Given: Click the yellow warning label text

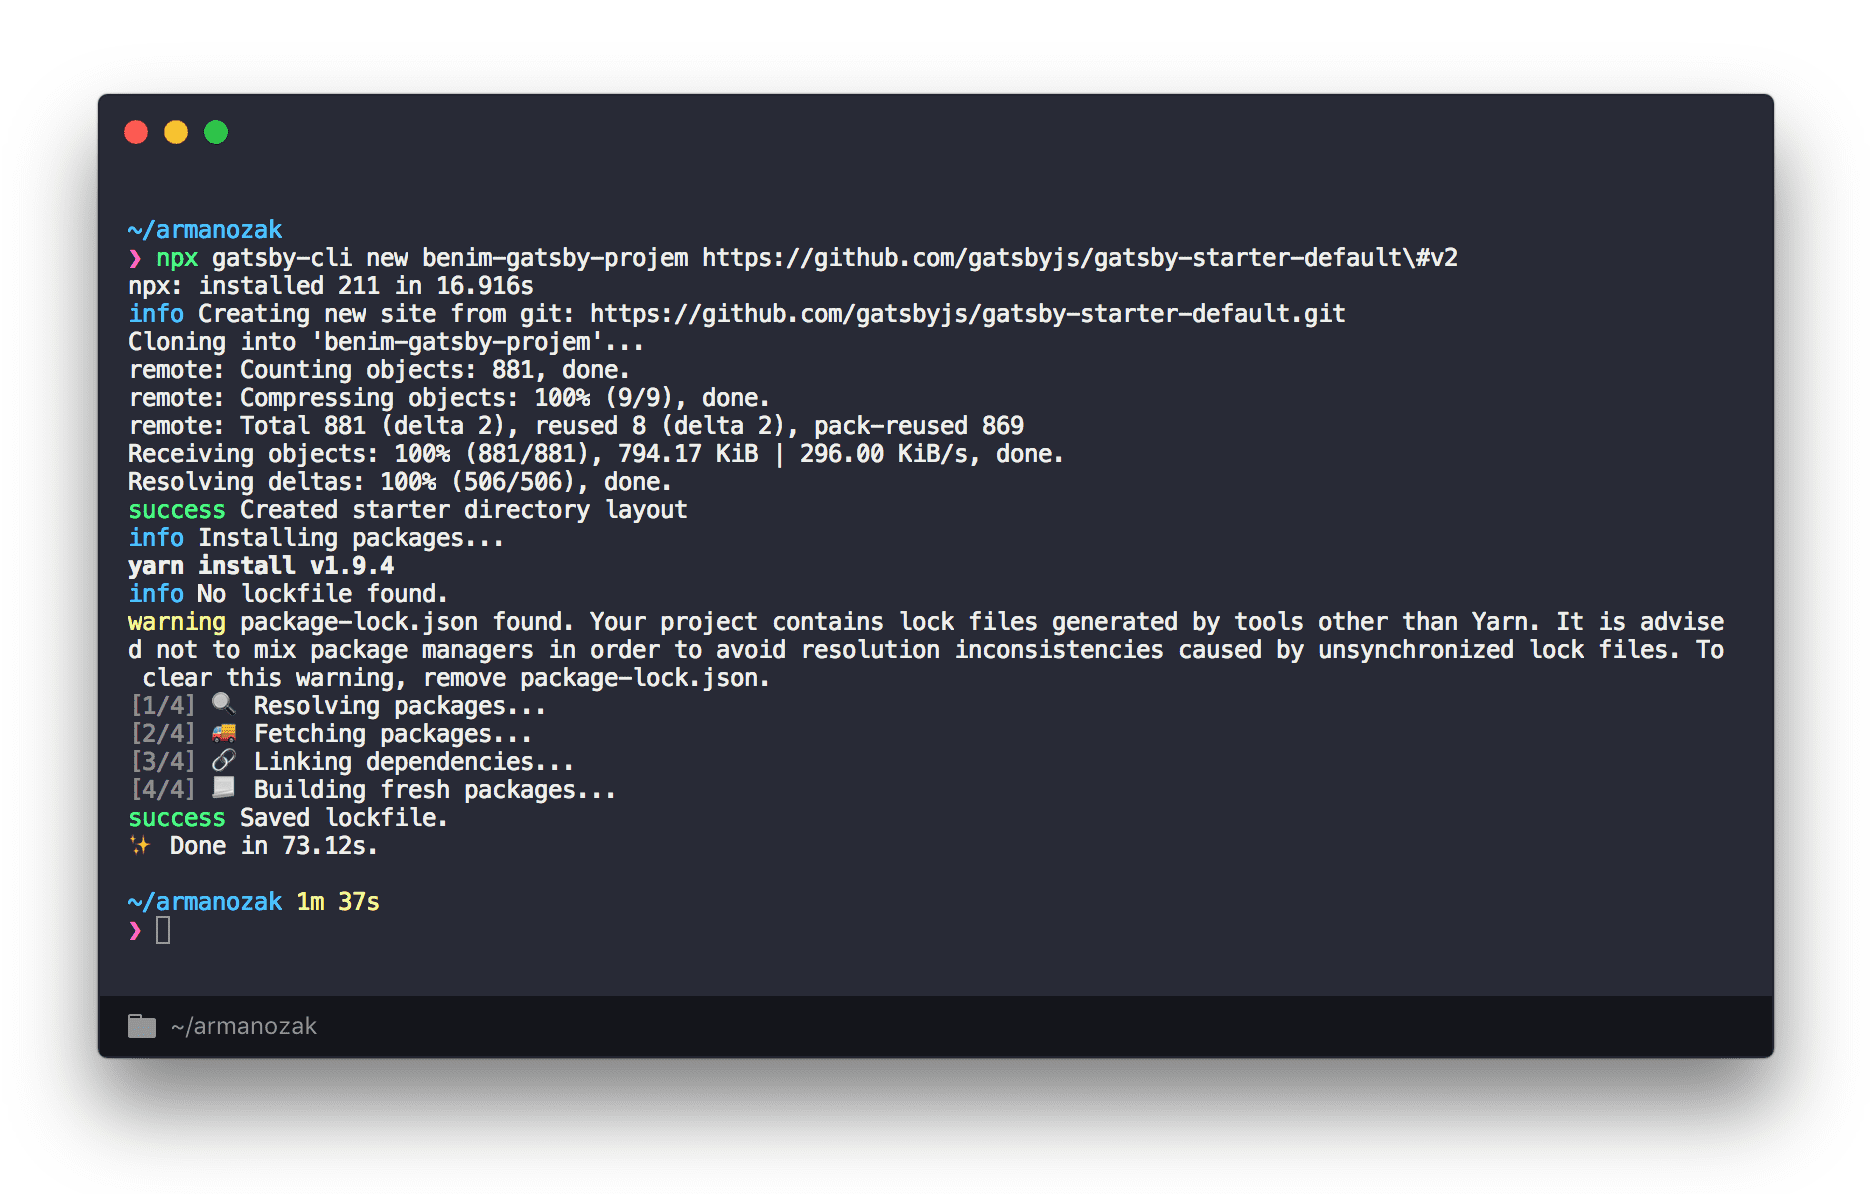Looking at the screenshot, I should 177,622.
